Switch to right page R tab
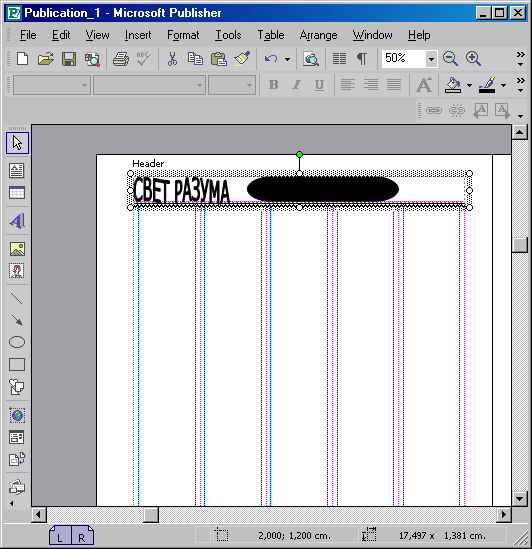The height and width of the screenshot is (549, 532). pos(82,535)
